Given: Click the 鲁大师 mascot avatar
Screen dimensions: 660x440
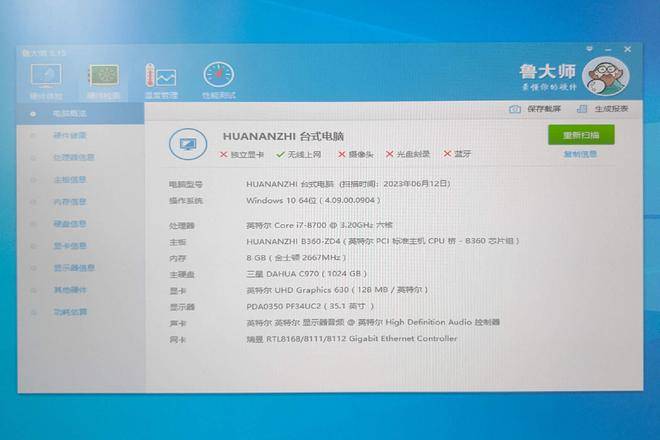Looking at the screenshot, I should point(606,76).
